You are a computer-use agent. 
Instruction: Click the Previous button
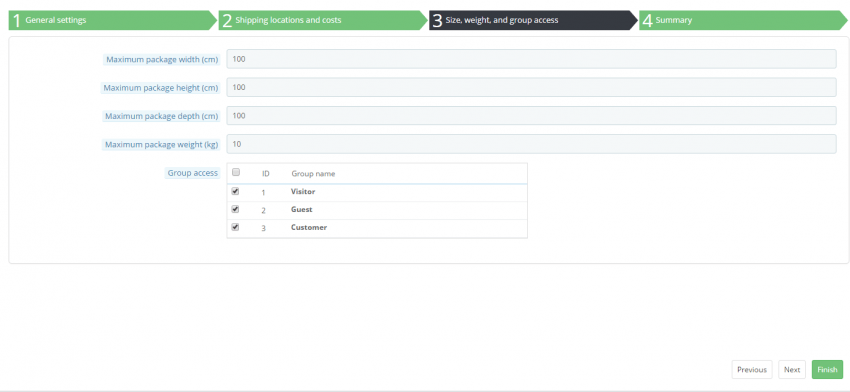pos(752,369)
